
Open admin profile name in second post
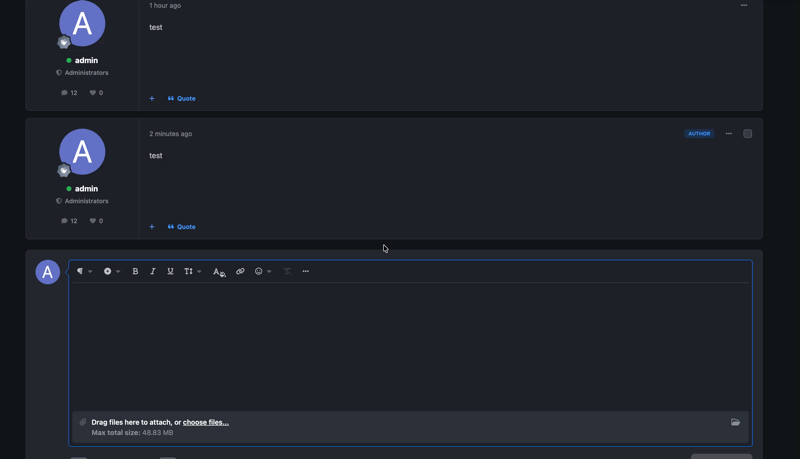[x=86, y=189]
